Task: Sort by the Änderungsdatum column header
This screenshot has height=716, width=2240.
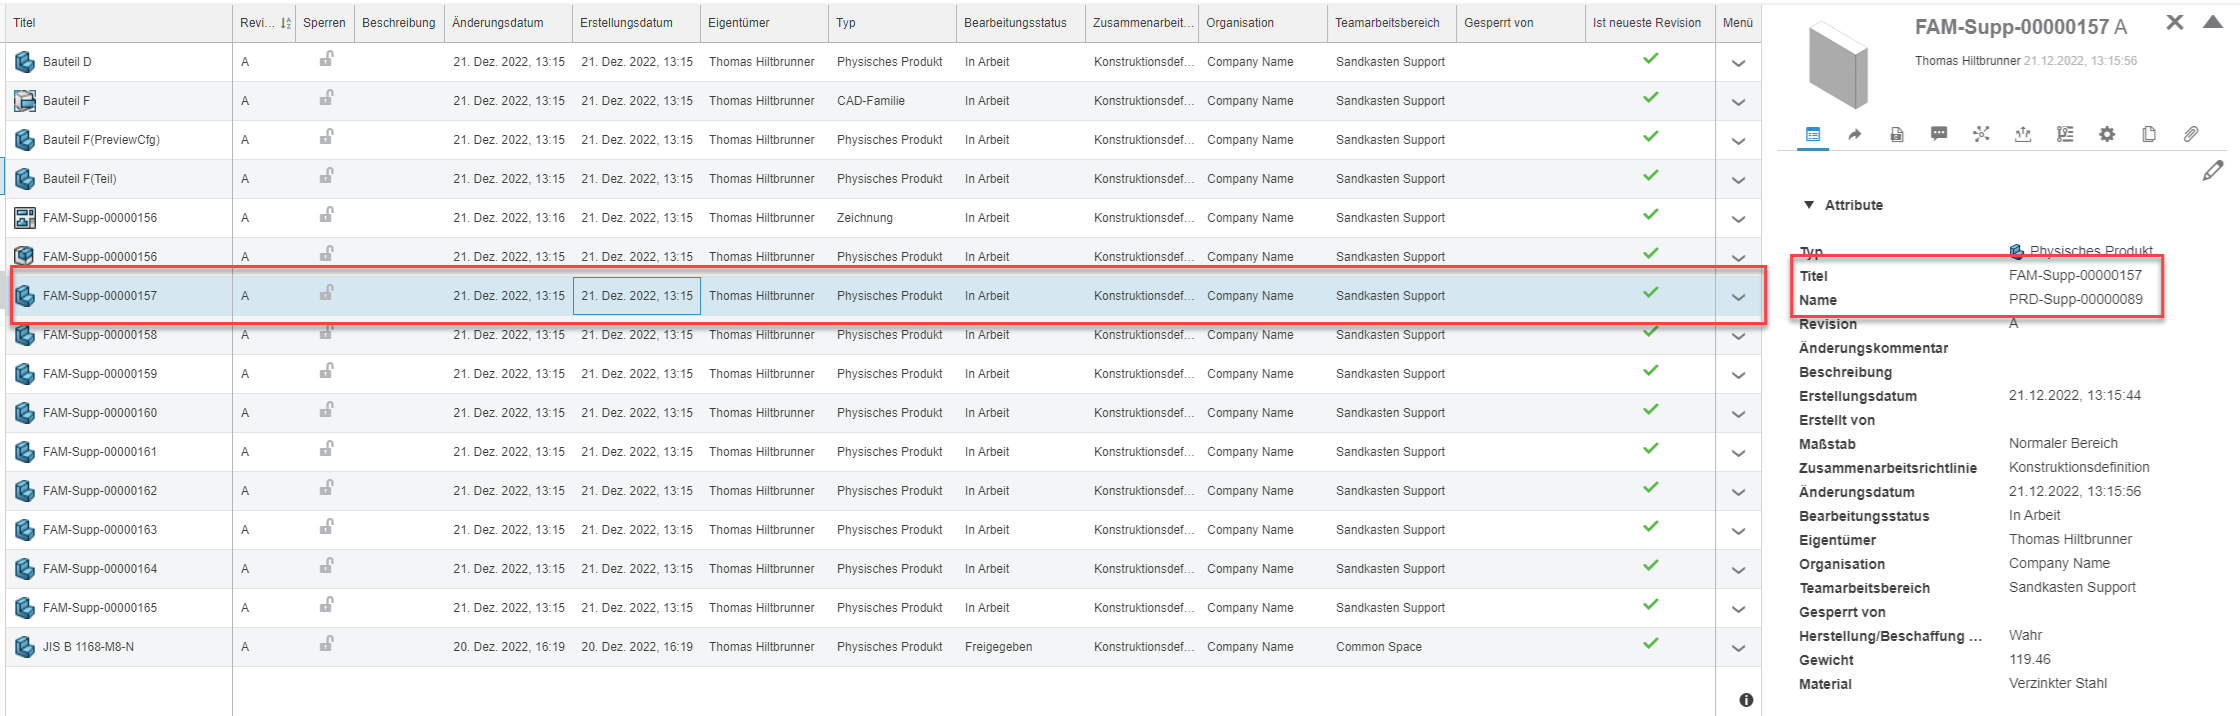Action: (498, 23)
